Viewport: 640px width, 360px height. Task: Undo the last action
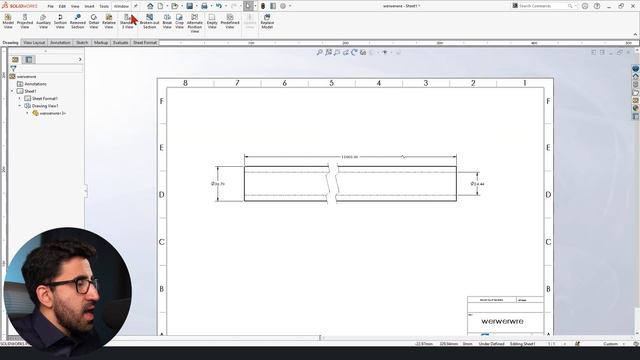[219, 6]
